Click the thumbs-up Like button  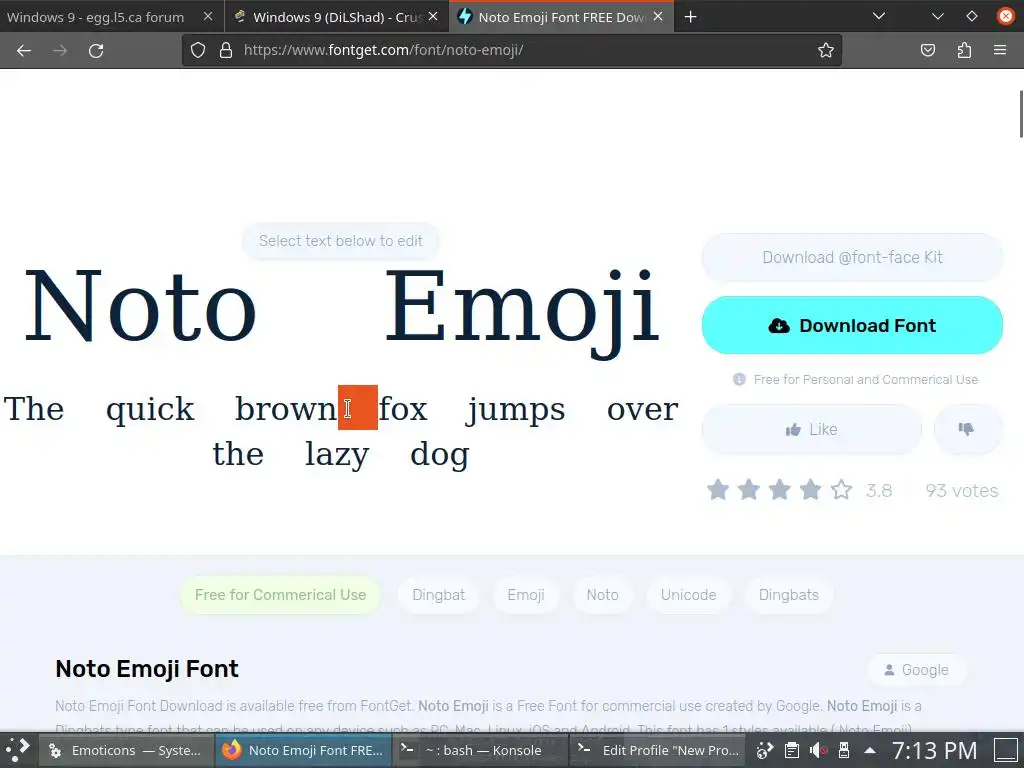(x=812, y=429)
